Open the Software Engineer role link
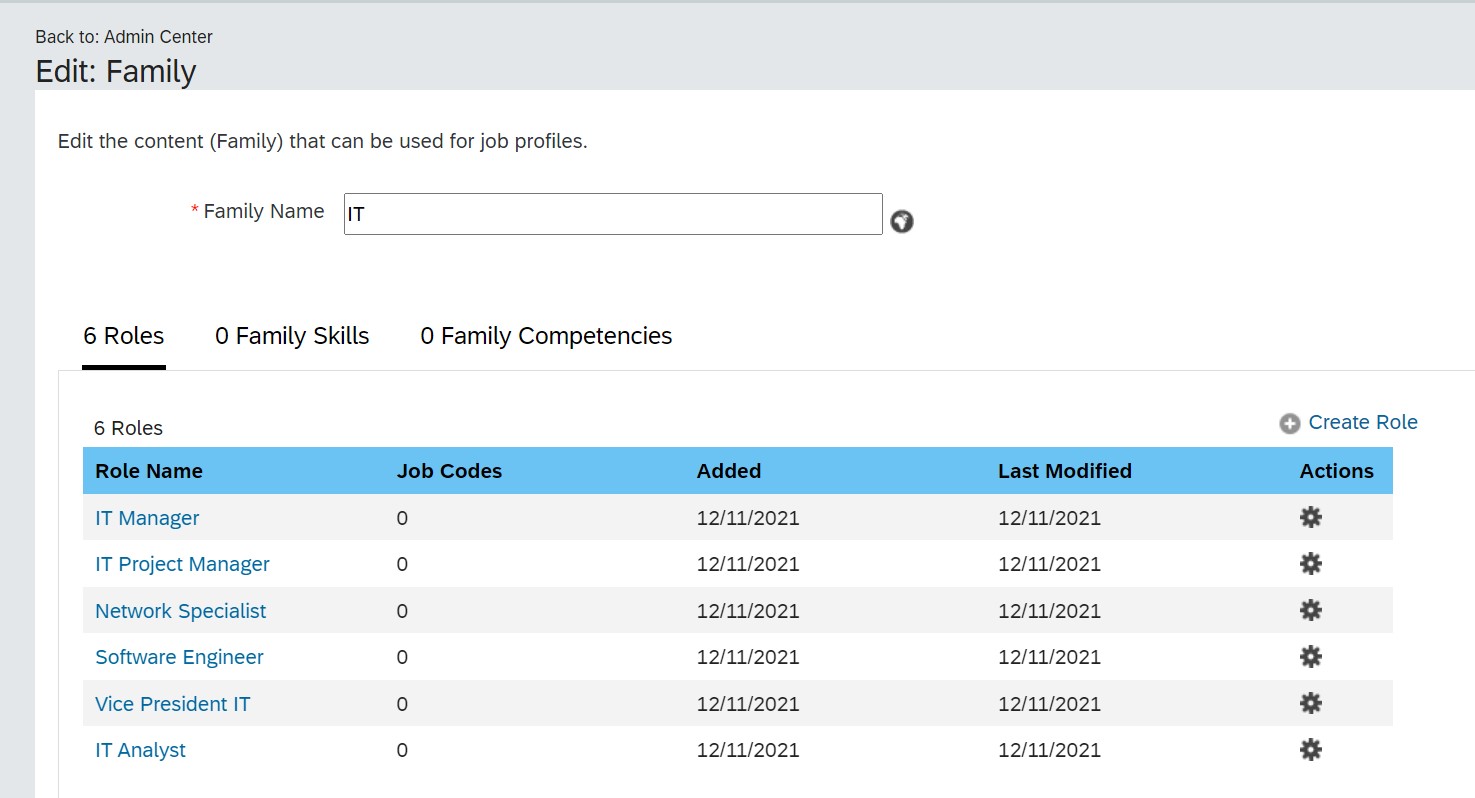Viewport: 1475px width, 798px height. 179,657
